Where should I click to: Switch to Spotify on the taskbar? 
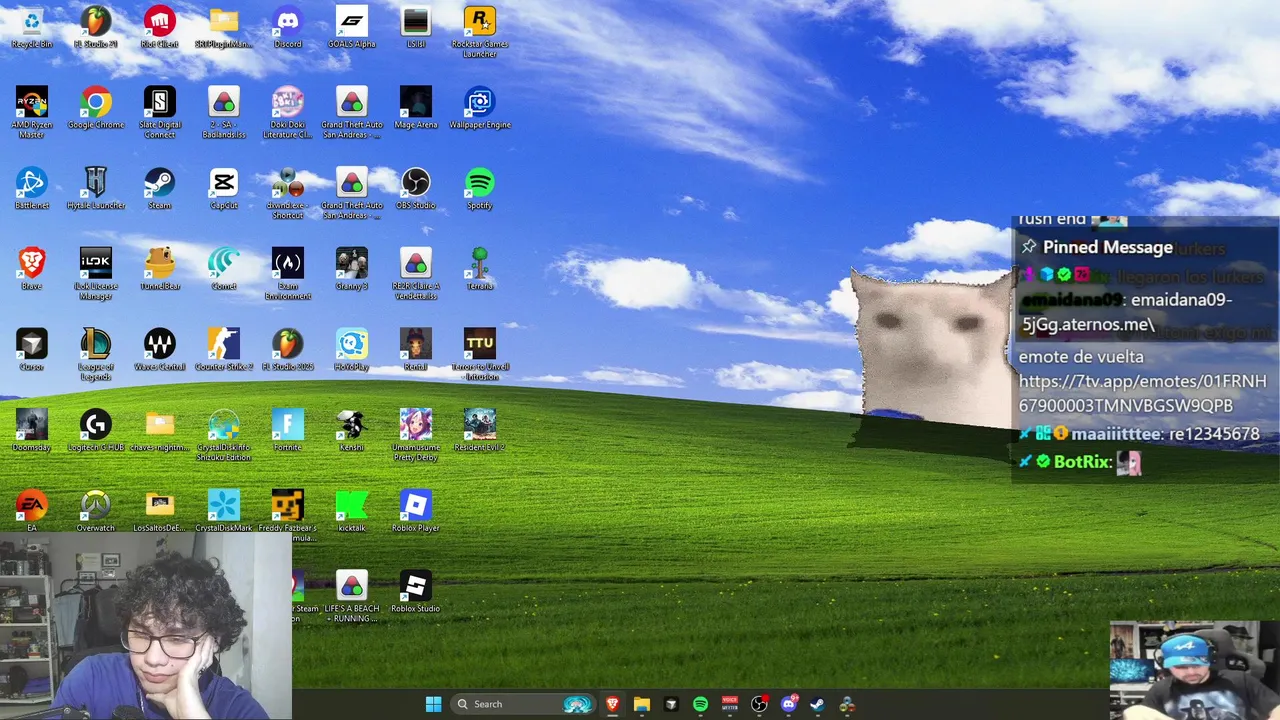[x=700, y=704]
